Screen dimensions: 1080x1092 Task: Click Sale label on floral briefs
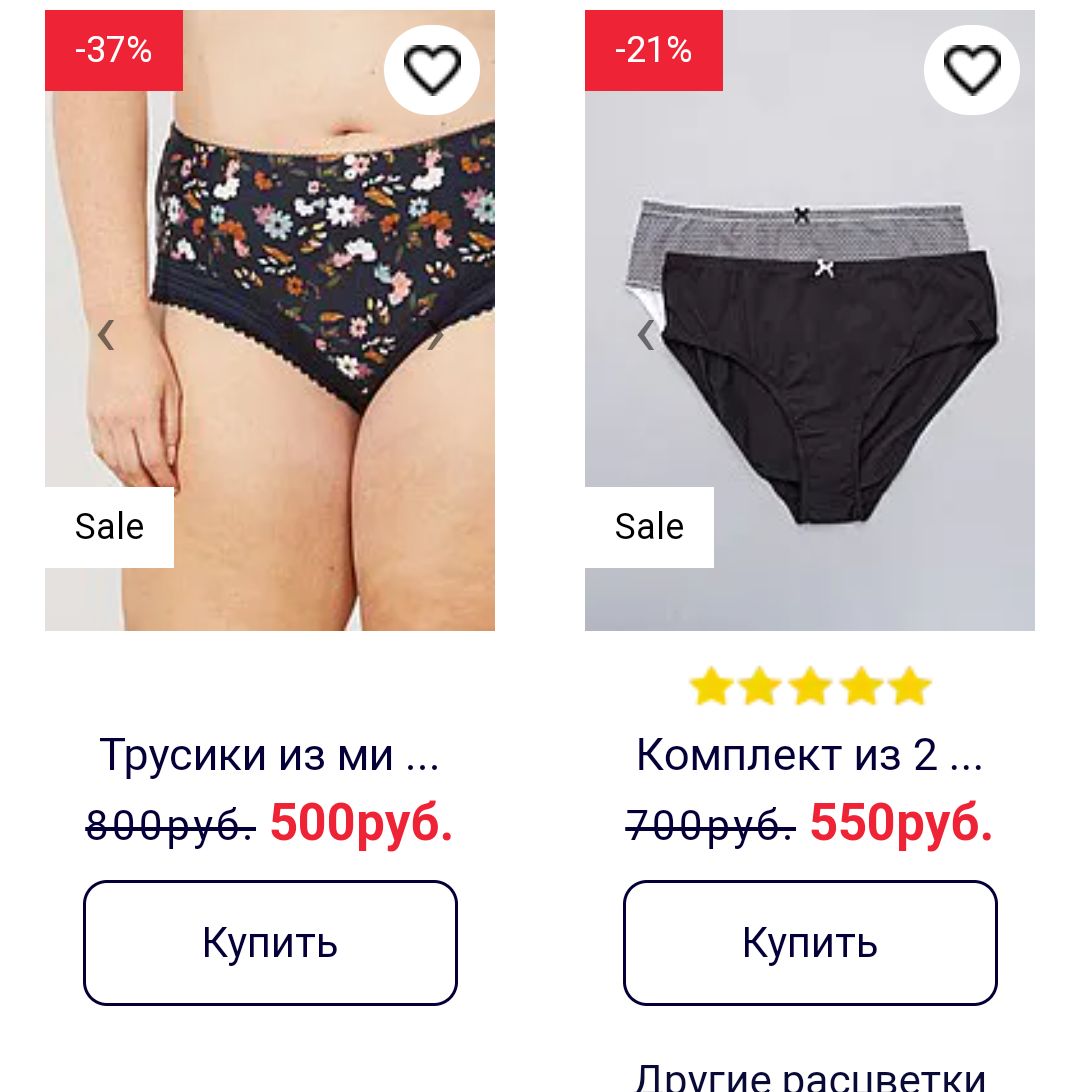(109, 526)
